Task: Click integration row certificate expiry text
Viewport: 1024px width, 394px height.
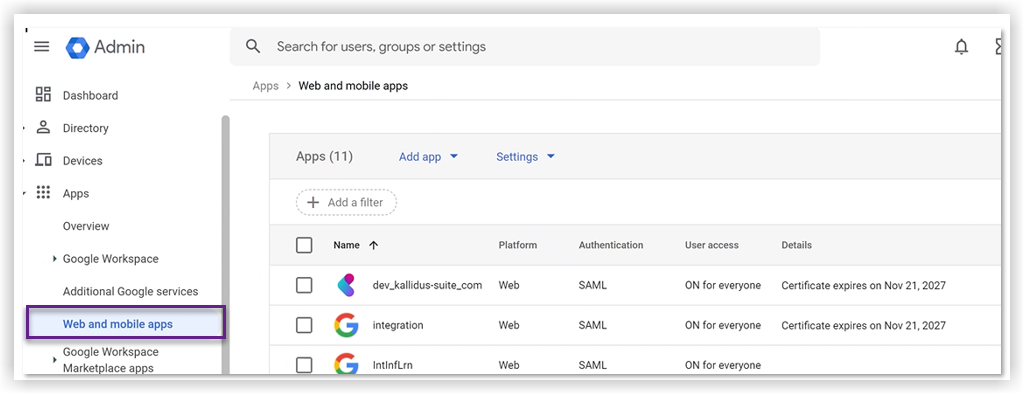Action: (x=863, y=325)
